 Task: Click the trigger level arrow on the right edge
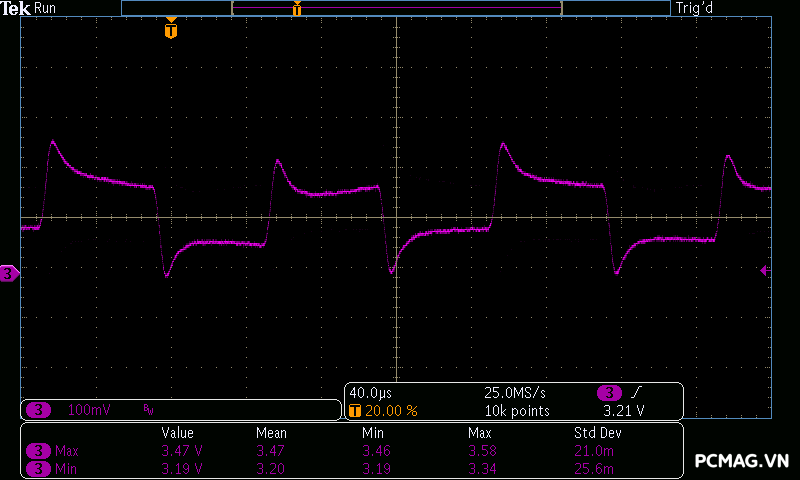click(765, 270)
